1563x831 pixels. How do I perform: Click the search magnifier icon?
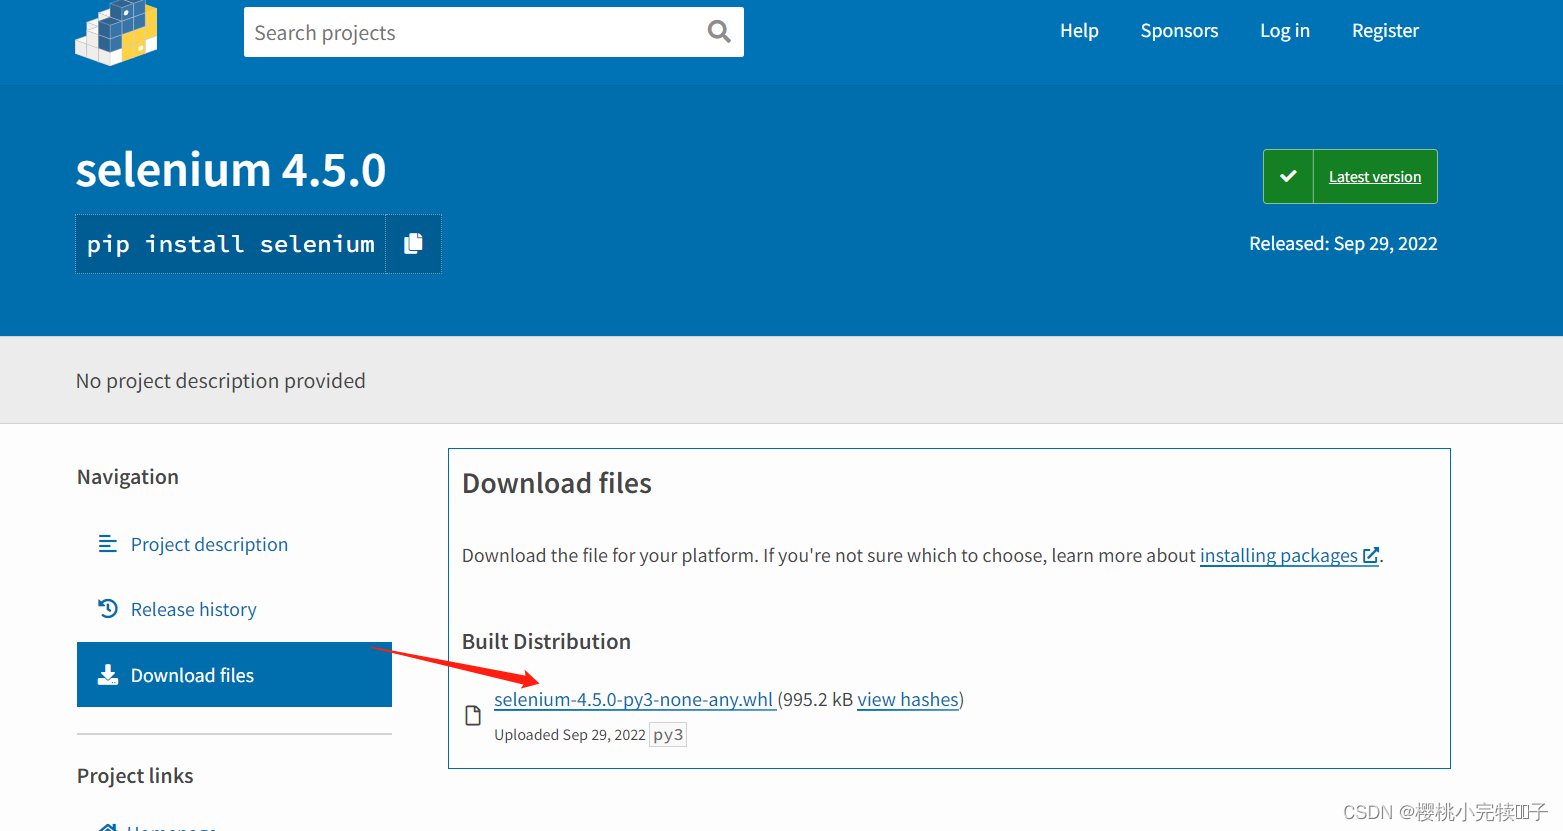tap(719, 31)
